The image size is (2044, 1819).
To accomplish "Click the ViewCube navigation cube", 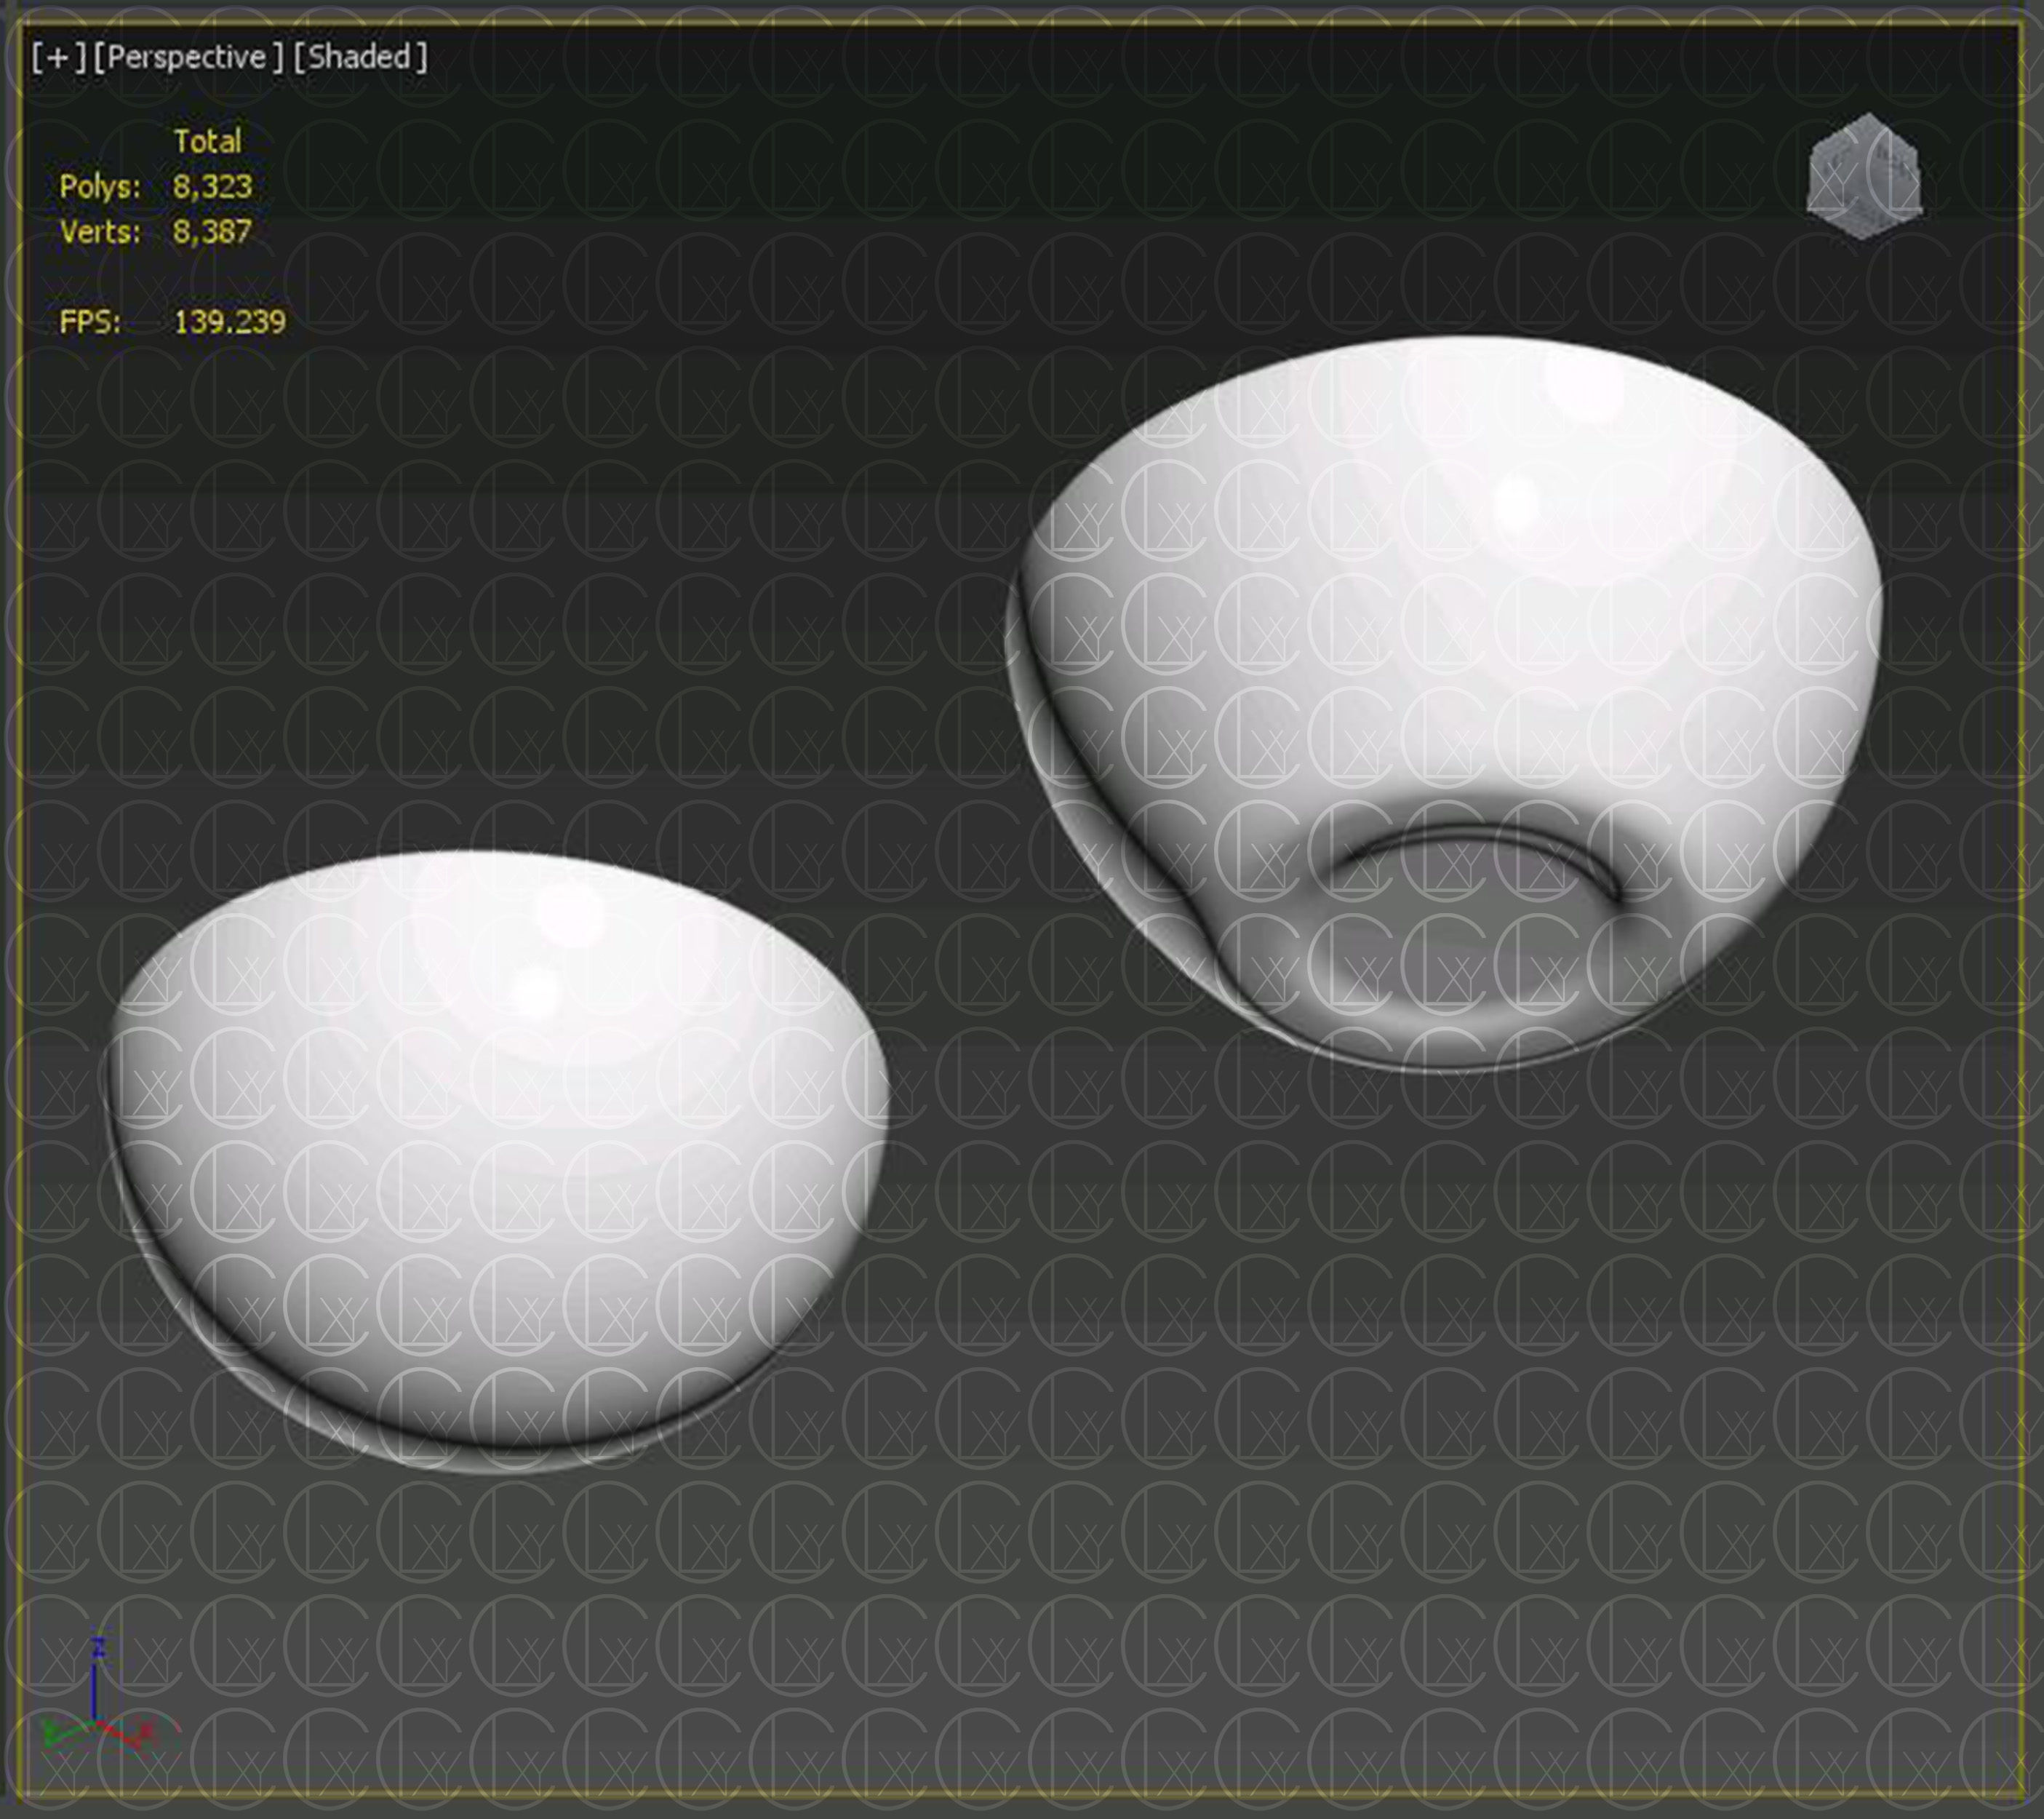I will tap(1865, 177).
